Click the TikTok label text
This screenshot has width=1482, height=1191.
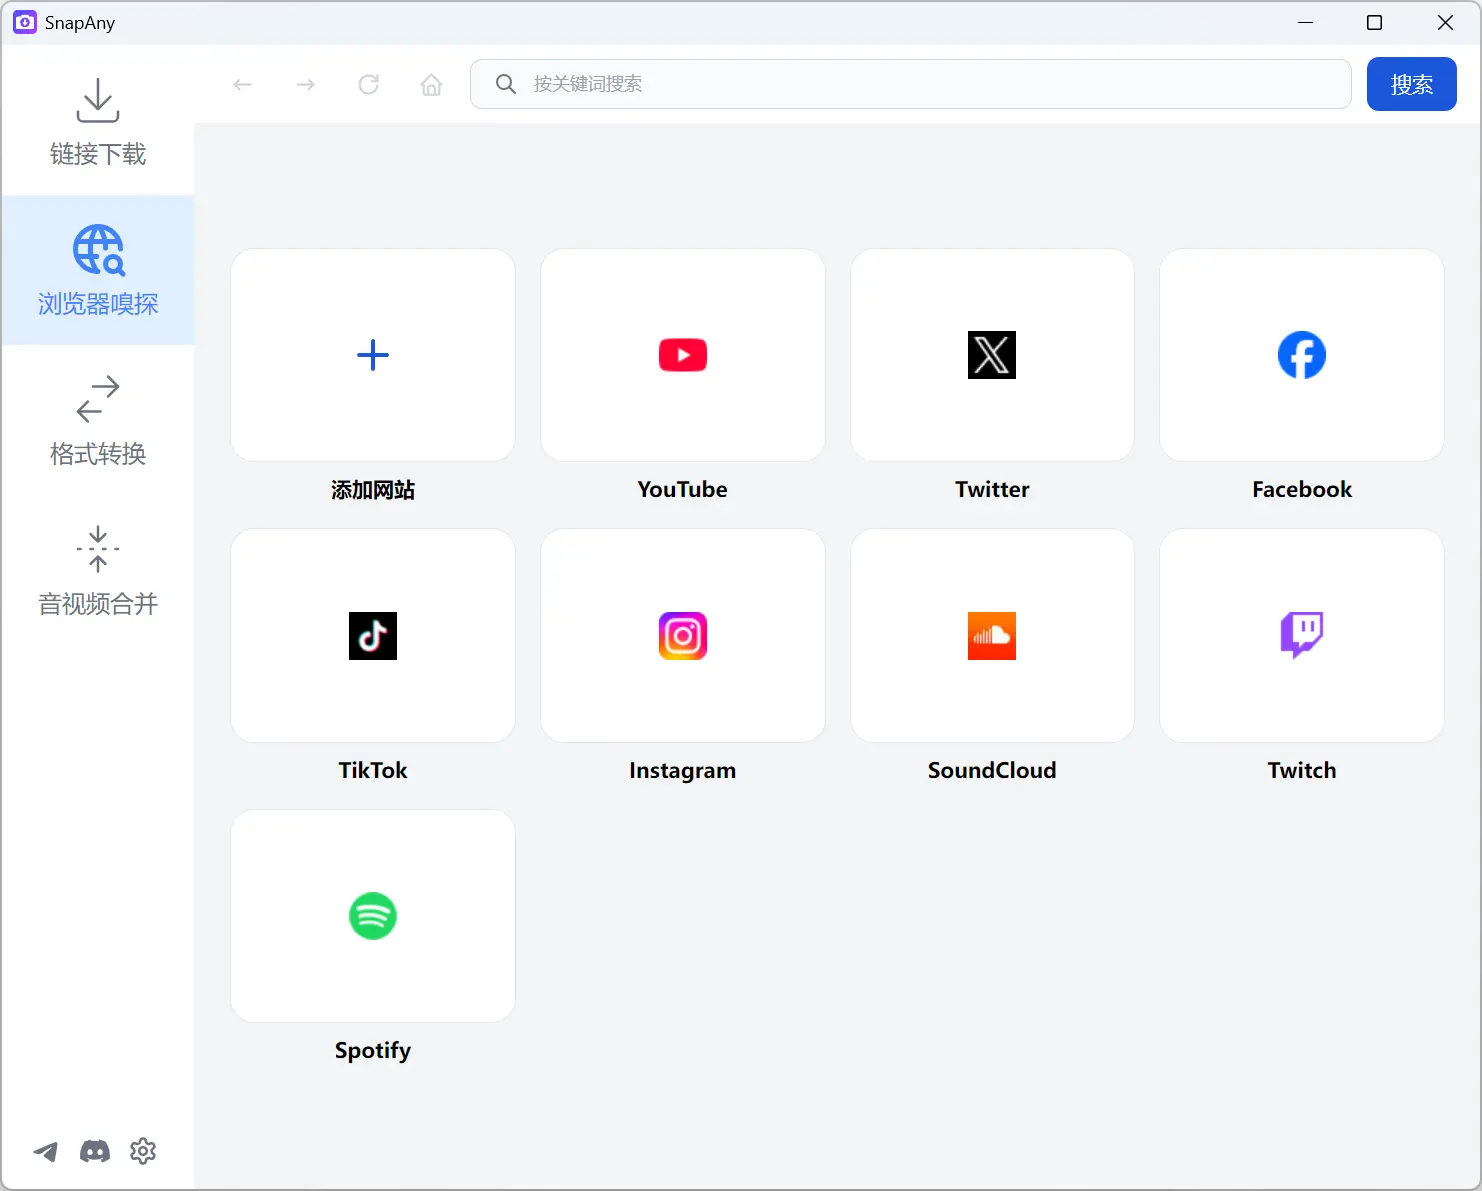pos(373,770)
